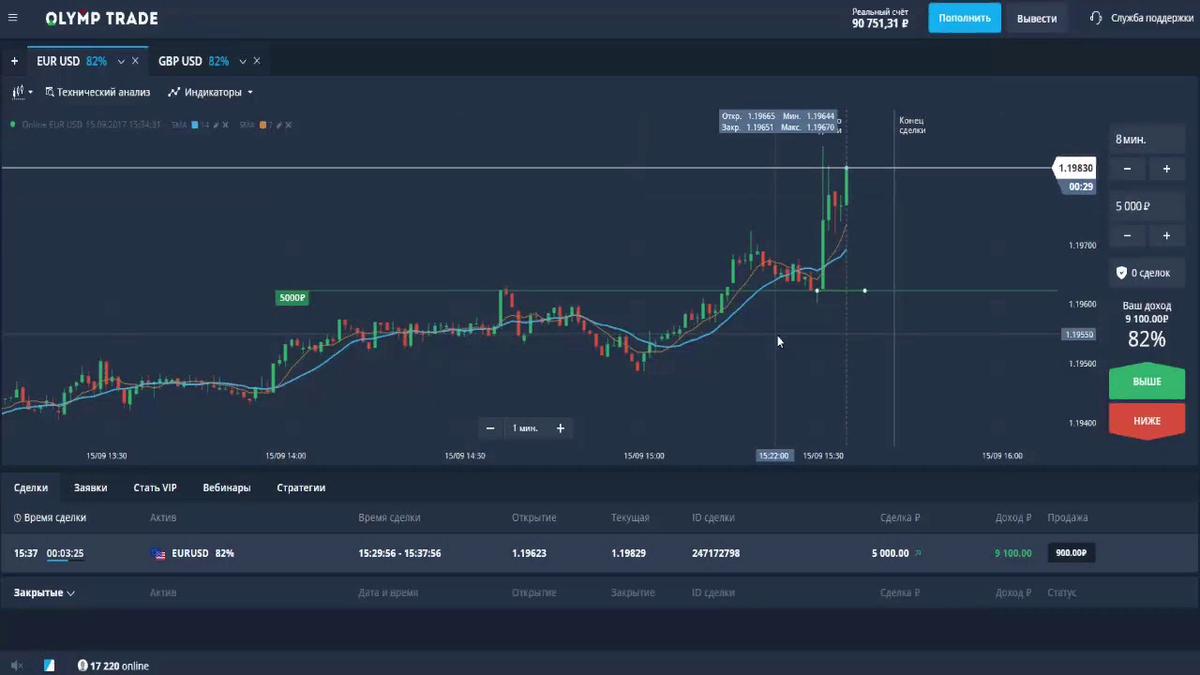
Task: Click the green ВЫШЕ up button
Action: [1147, 382]
